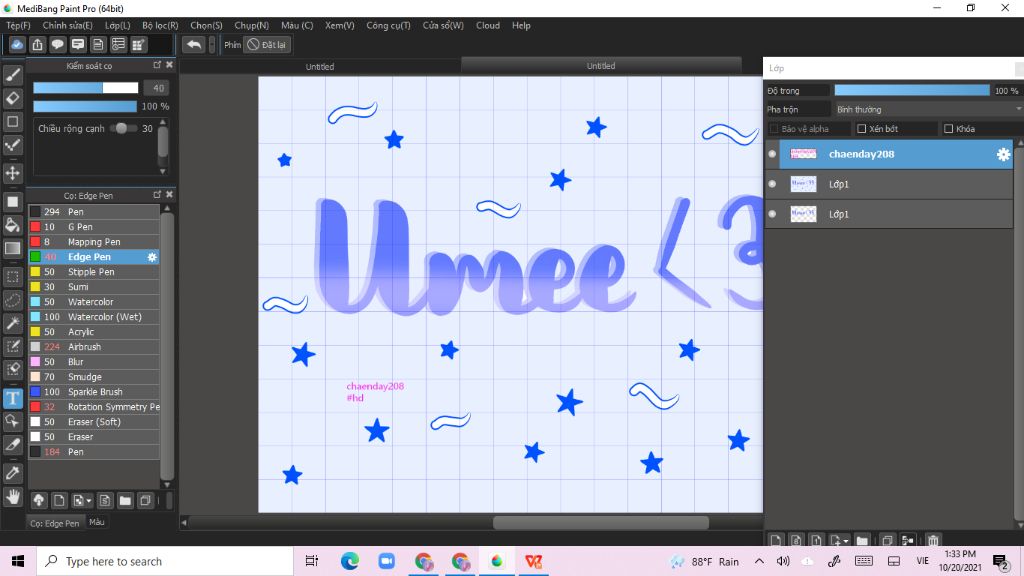The height and width of the screenshot is (576, 1024).
Task: Open the cloud save icon in the top toolbar
Action: [x=17, y=44]
